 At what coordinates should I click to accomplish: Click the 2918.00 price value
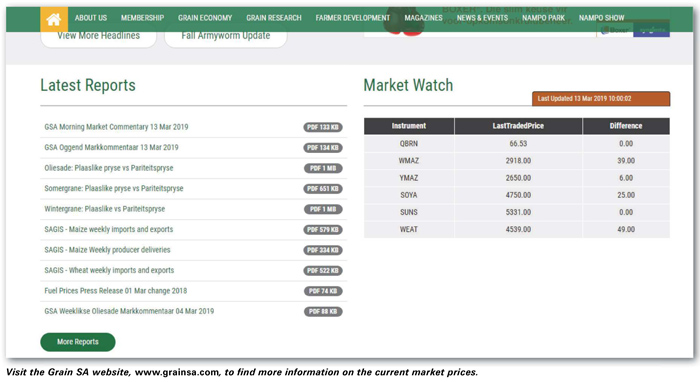pyautogui.click(x=518, y=161)
